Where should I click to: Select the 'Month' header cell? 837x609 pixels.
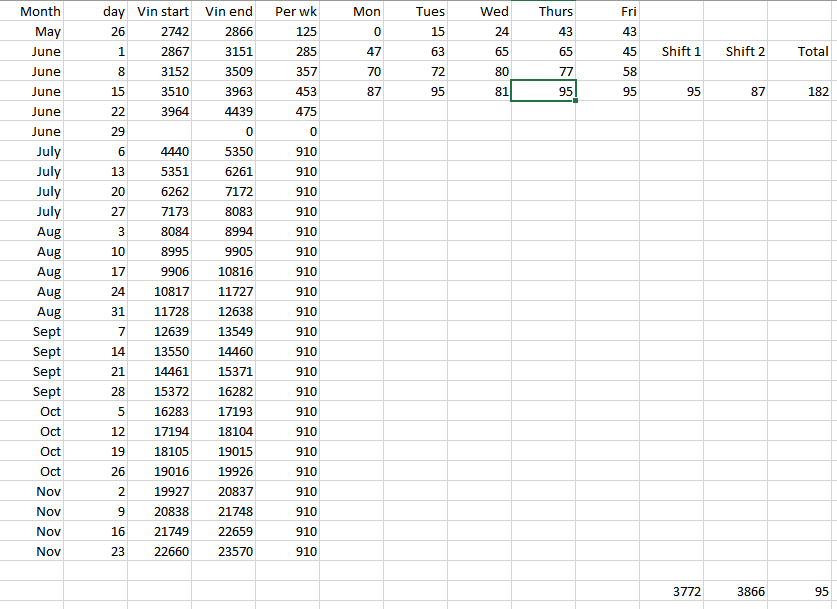32,11
